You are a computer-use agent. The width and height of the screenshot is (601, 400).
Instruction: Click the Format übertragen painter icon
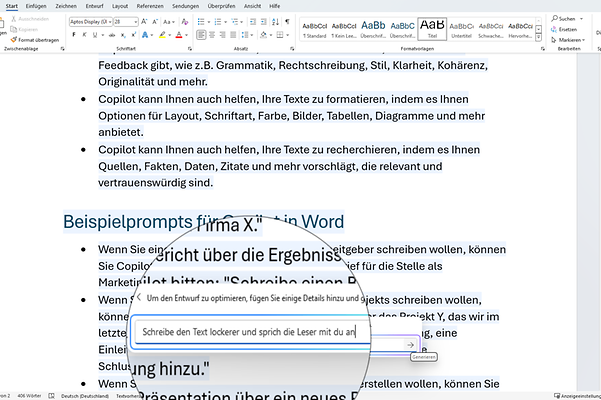click(x=14, y=40)
